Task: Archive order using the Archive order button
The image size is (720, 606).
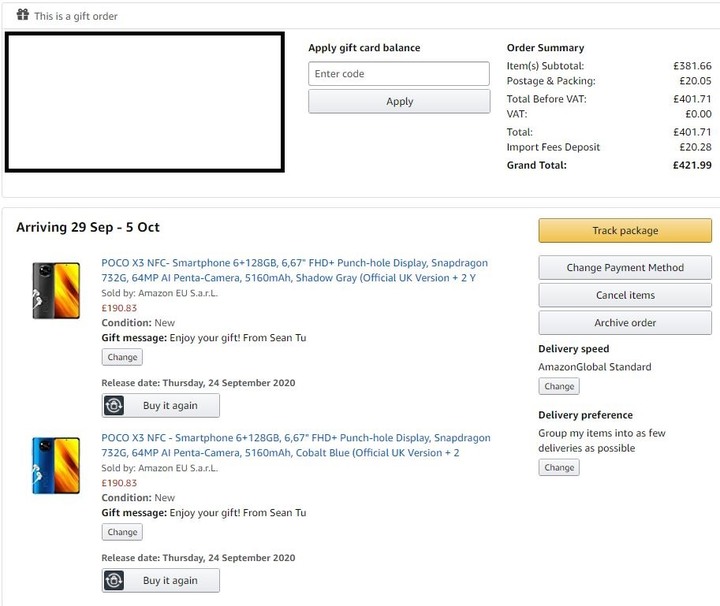Action: click(x=624, y=323)
